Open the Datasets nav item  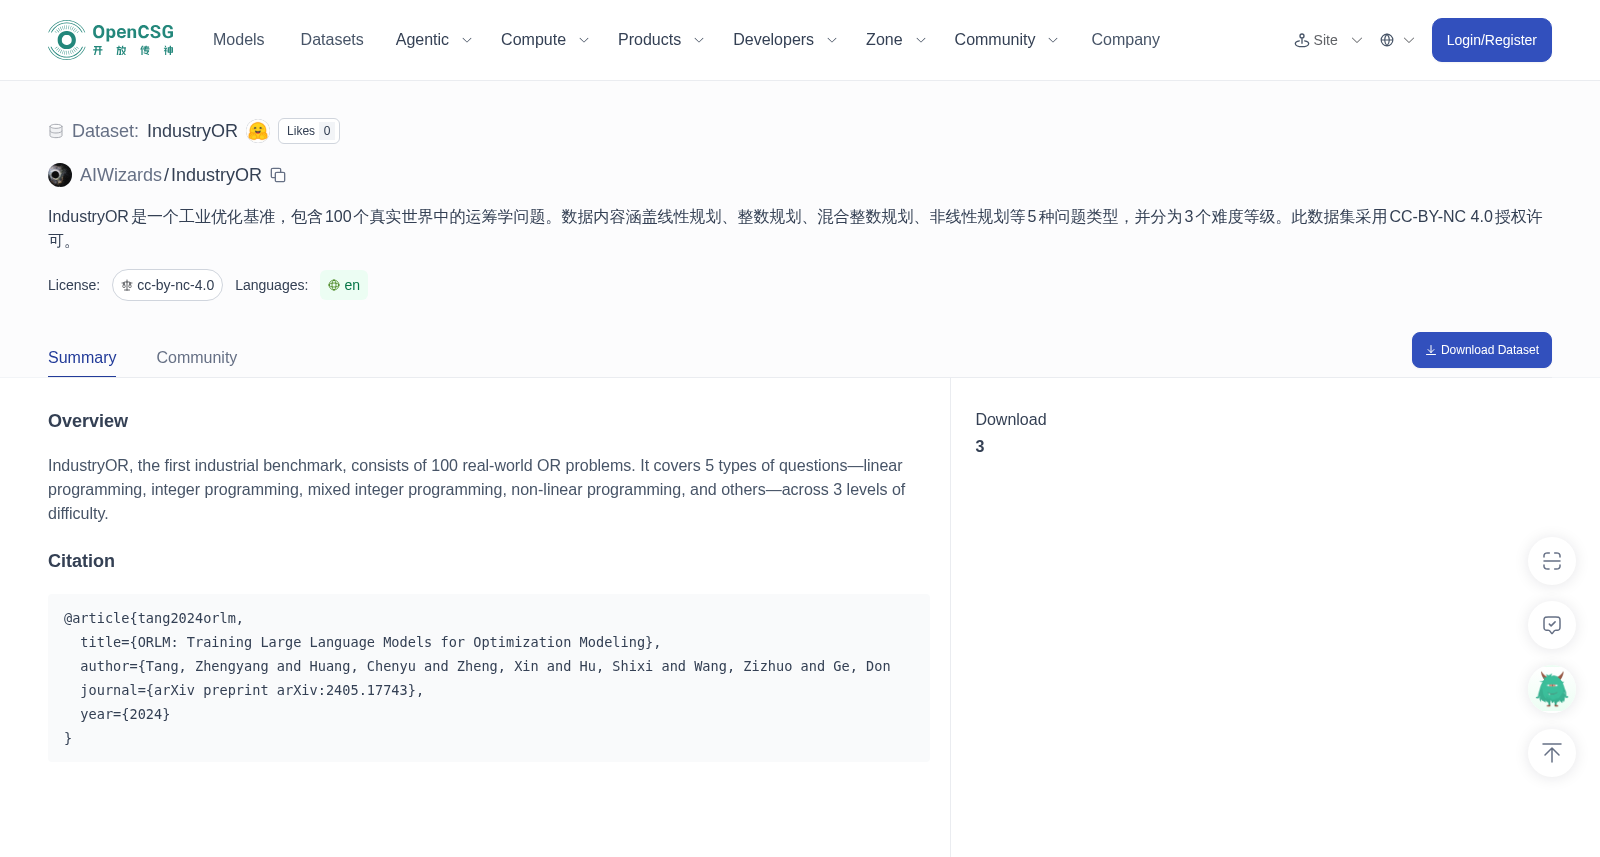pos(332,40)
